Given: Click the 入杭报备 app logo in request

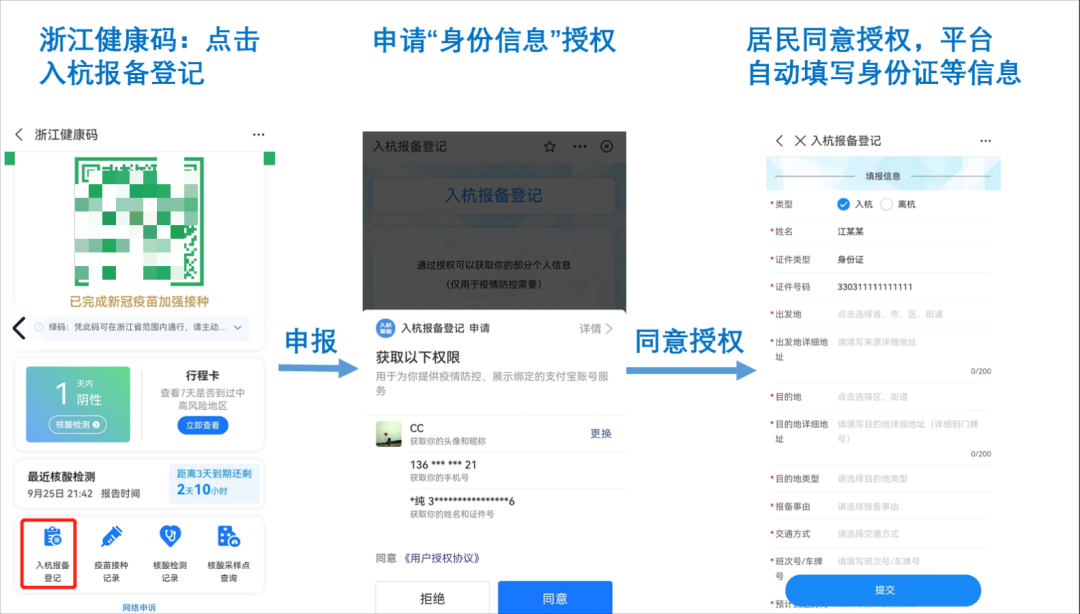Looking at the screenshot, I should [x=385, y=329].
